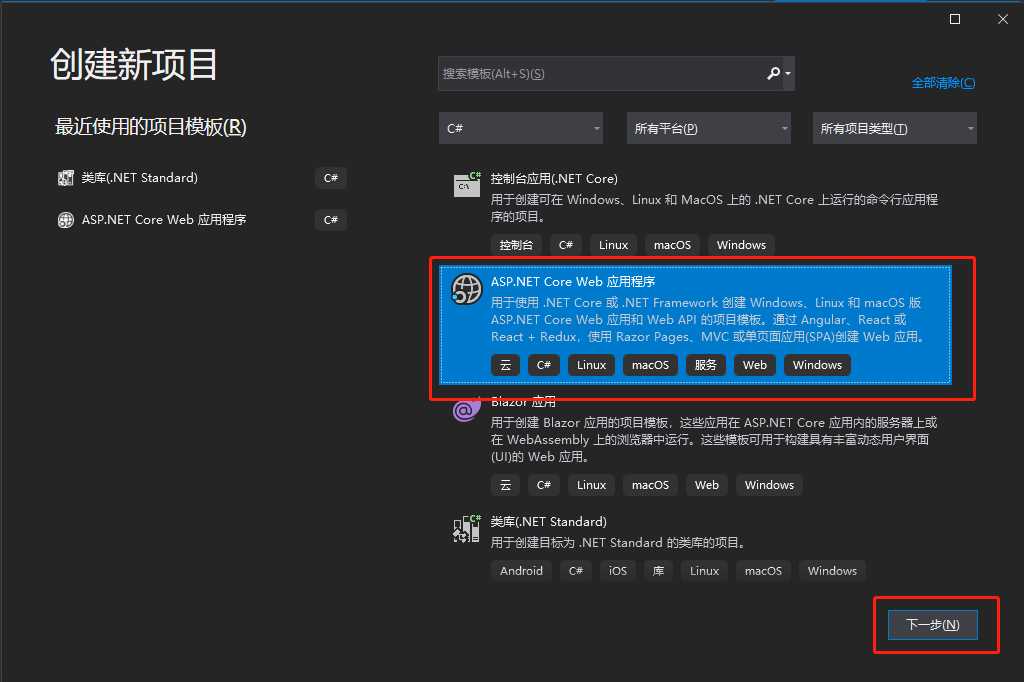Open the C# language filter dropdown
This screenshot has width=1024, height=682.
click(520, 128)
